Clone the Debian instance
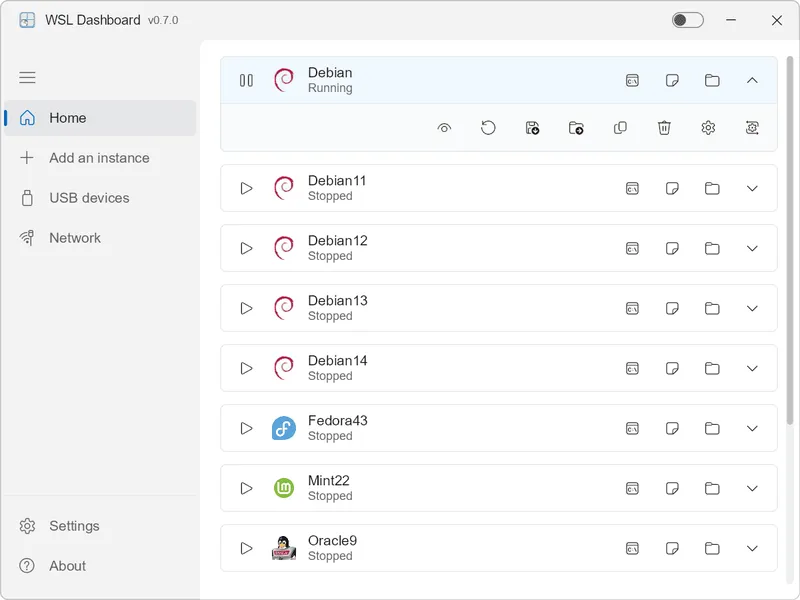The height and width of the screenshot is (600, 800). pyautogui.click(x=620, y=128)
